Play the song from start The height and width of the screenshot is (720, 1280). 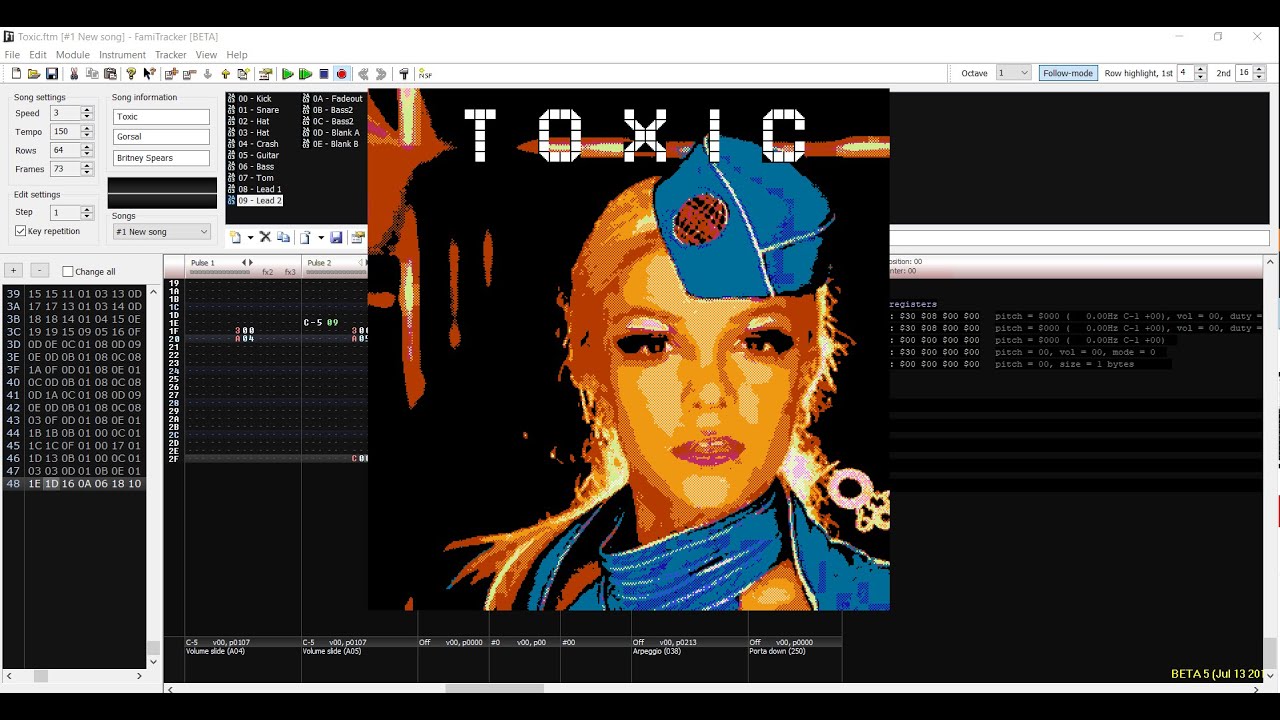(288, 74)
